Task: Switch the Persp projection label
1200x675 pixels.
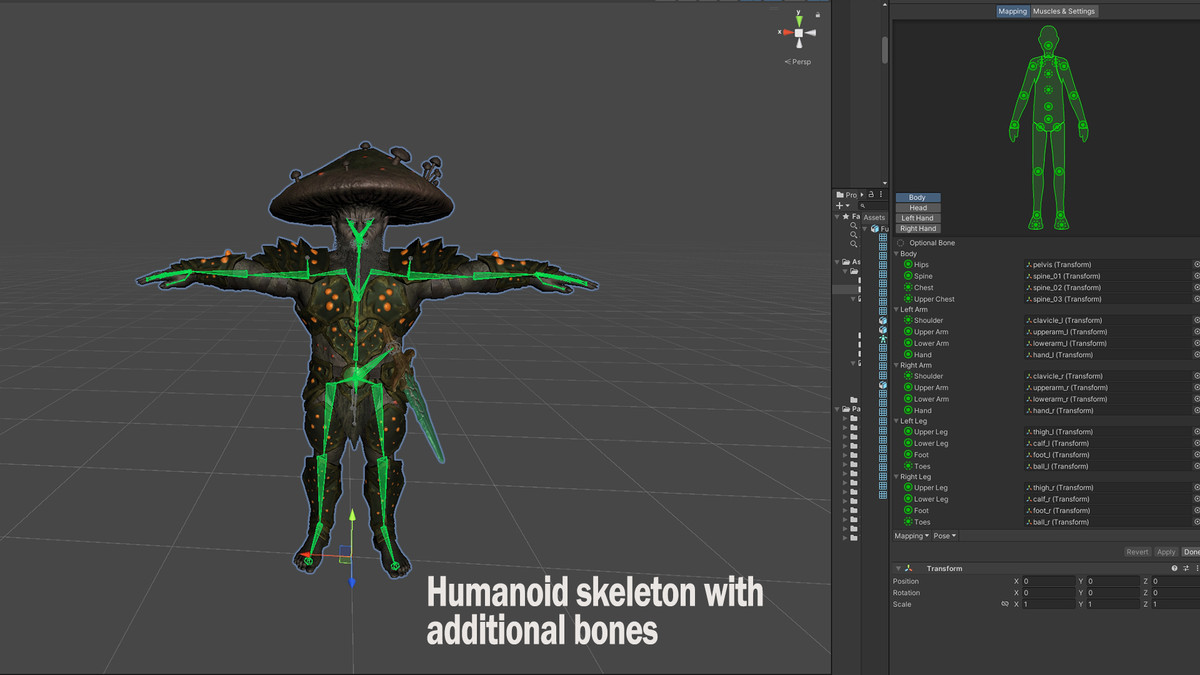Action: pyautogui.click(x=800, y=62)
